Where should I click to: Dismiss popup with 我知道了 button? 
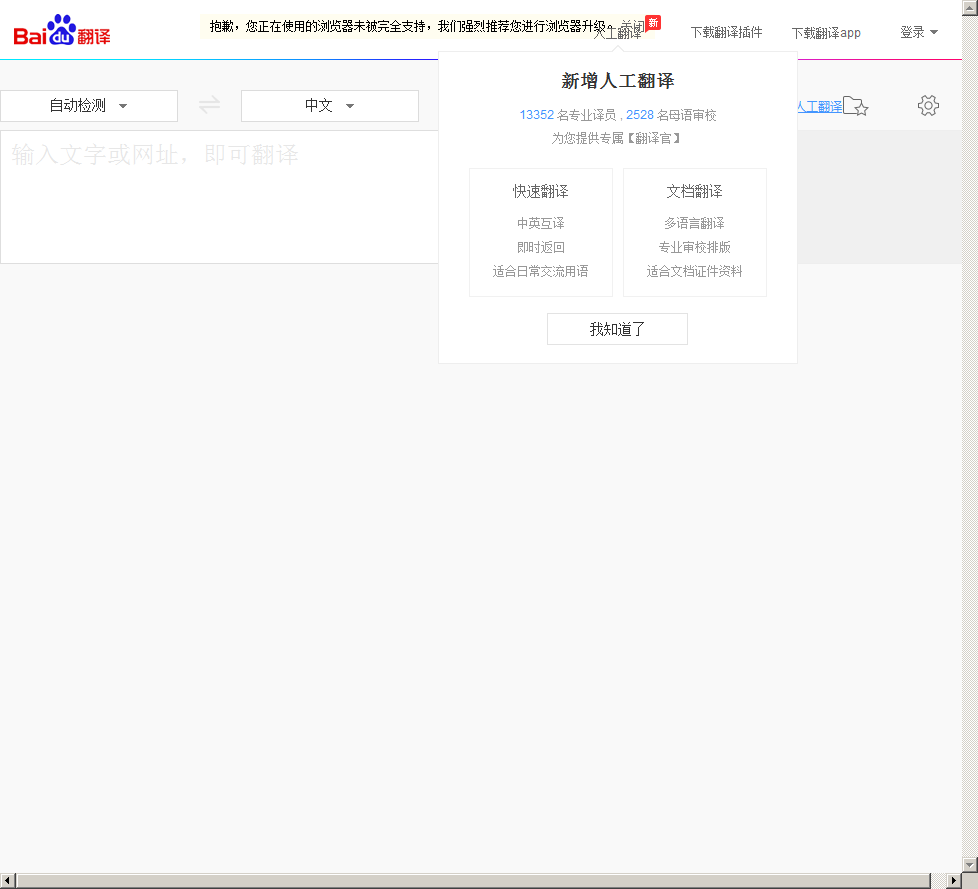617,329
